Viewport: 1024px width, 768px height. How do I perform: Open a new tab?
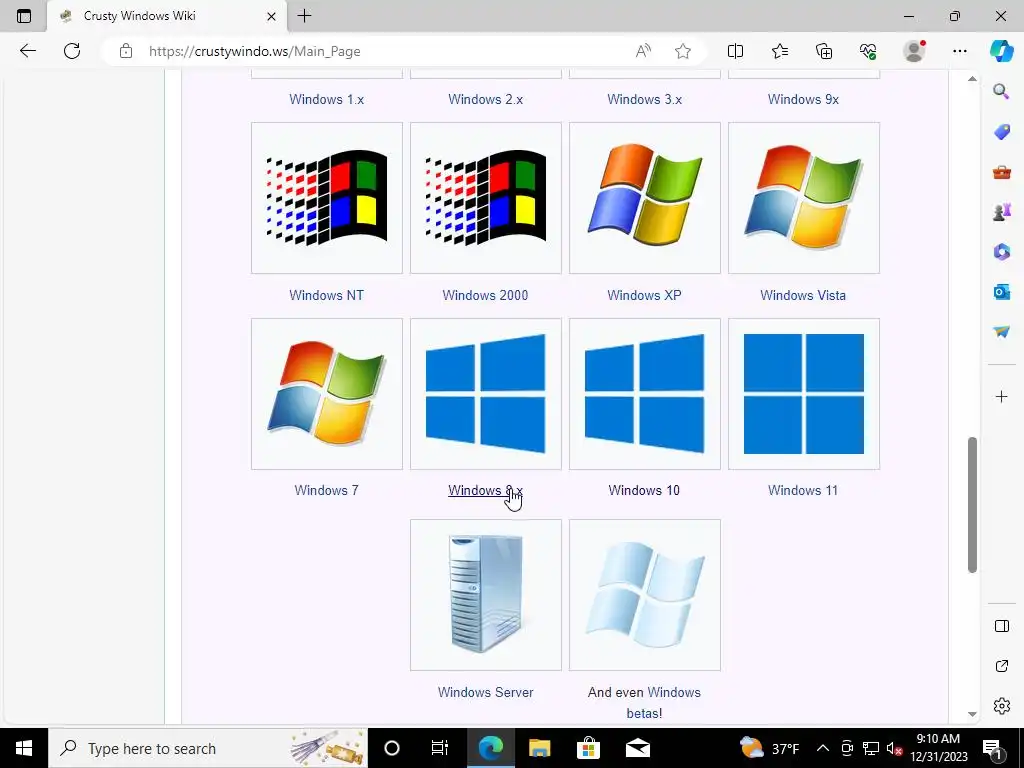[x=304, y=16]
